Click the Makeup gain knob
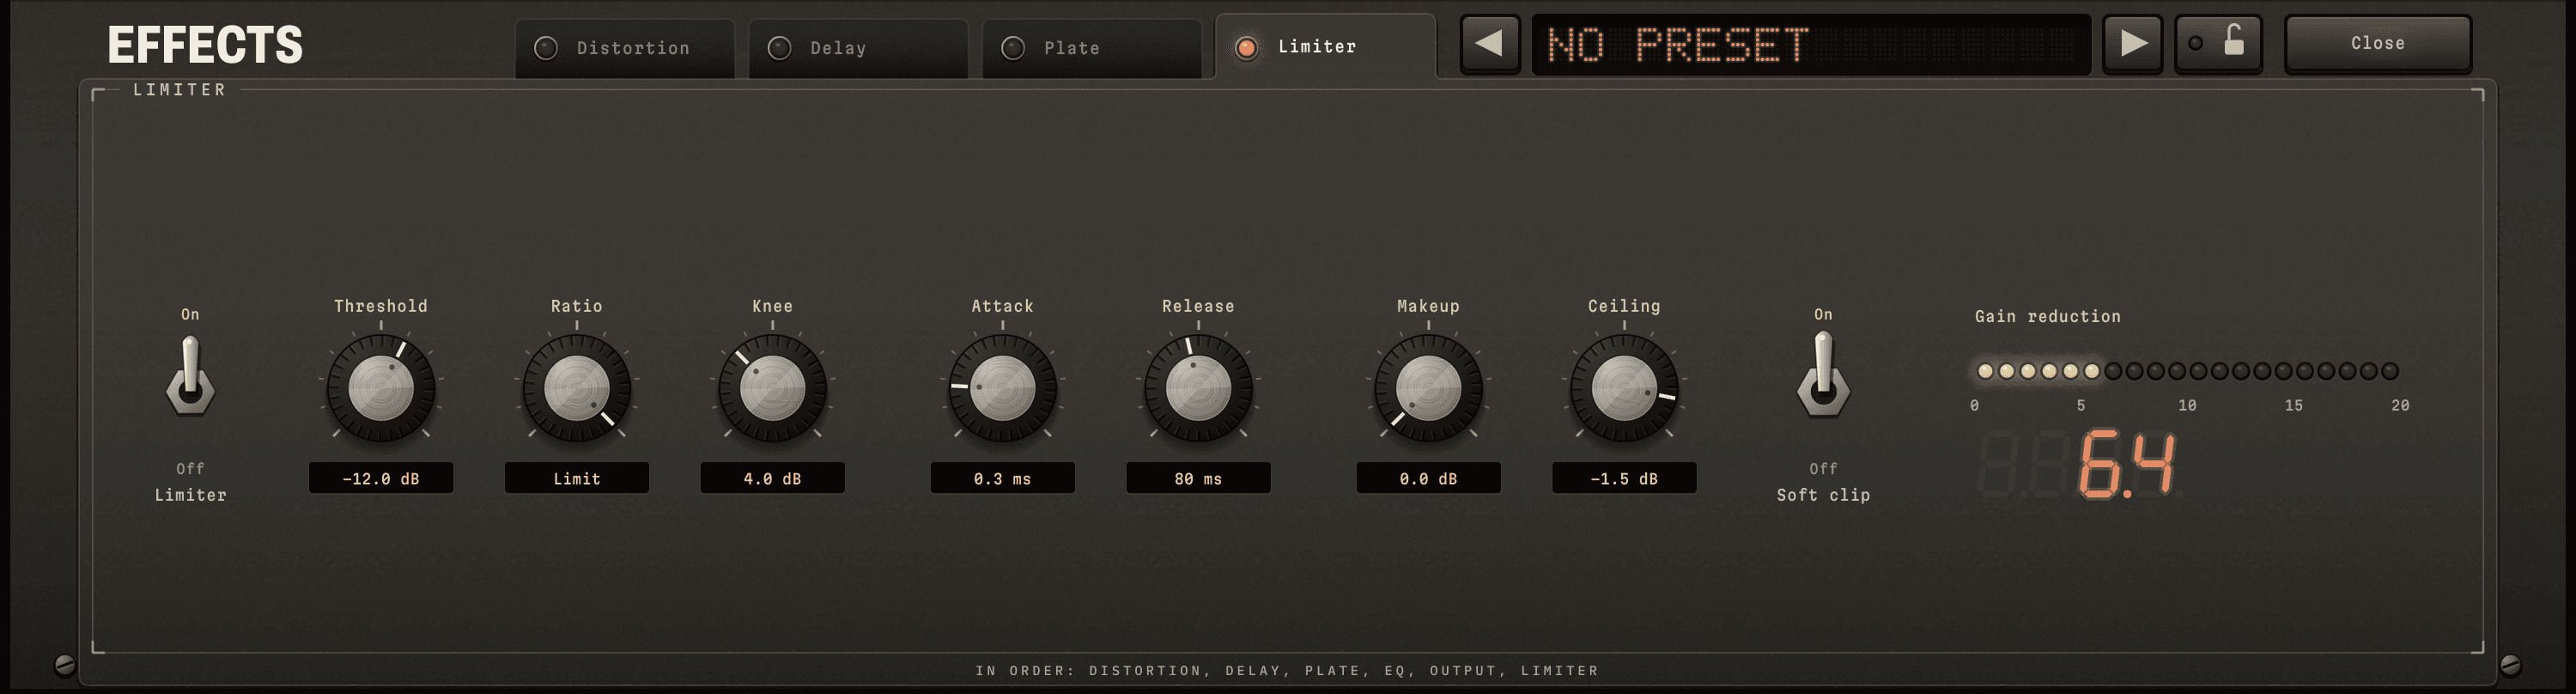The width and height of the screenshot is (2576, 694). [1429, 388]
